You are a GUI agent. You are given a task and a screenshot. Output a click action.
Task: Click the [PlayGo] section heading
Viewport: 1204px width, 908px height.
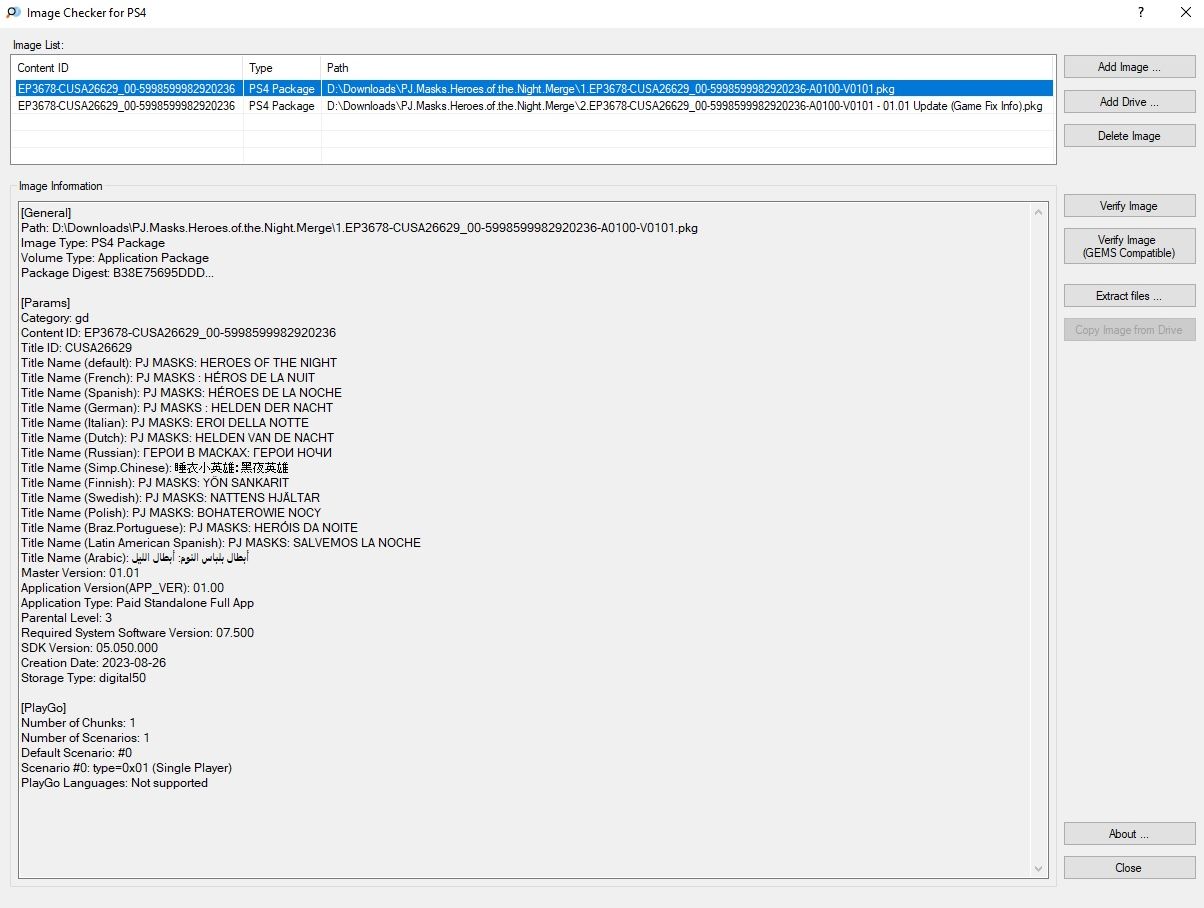pos(44,708)
